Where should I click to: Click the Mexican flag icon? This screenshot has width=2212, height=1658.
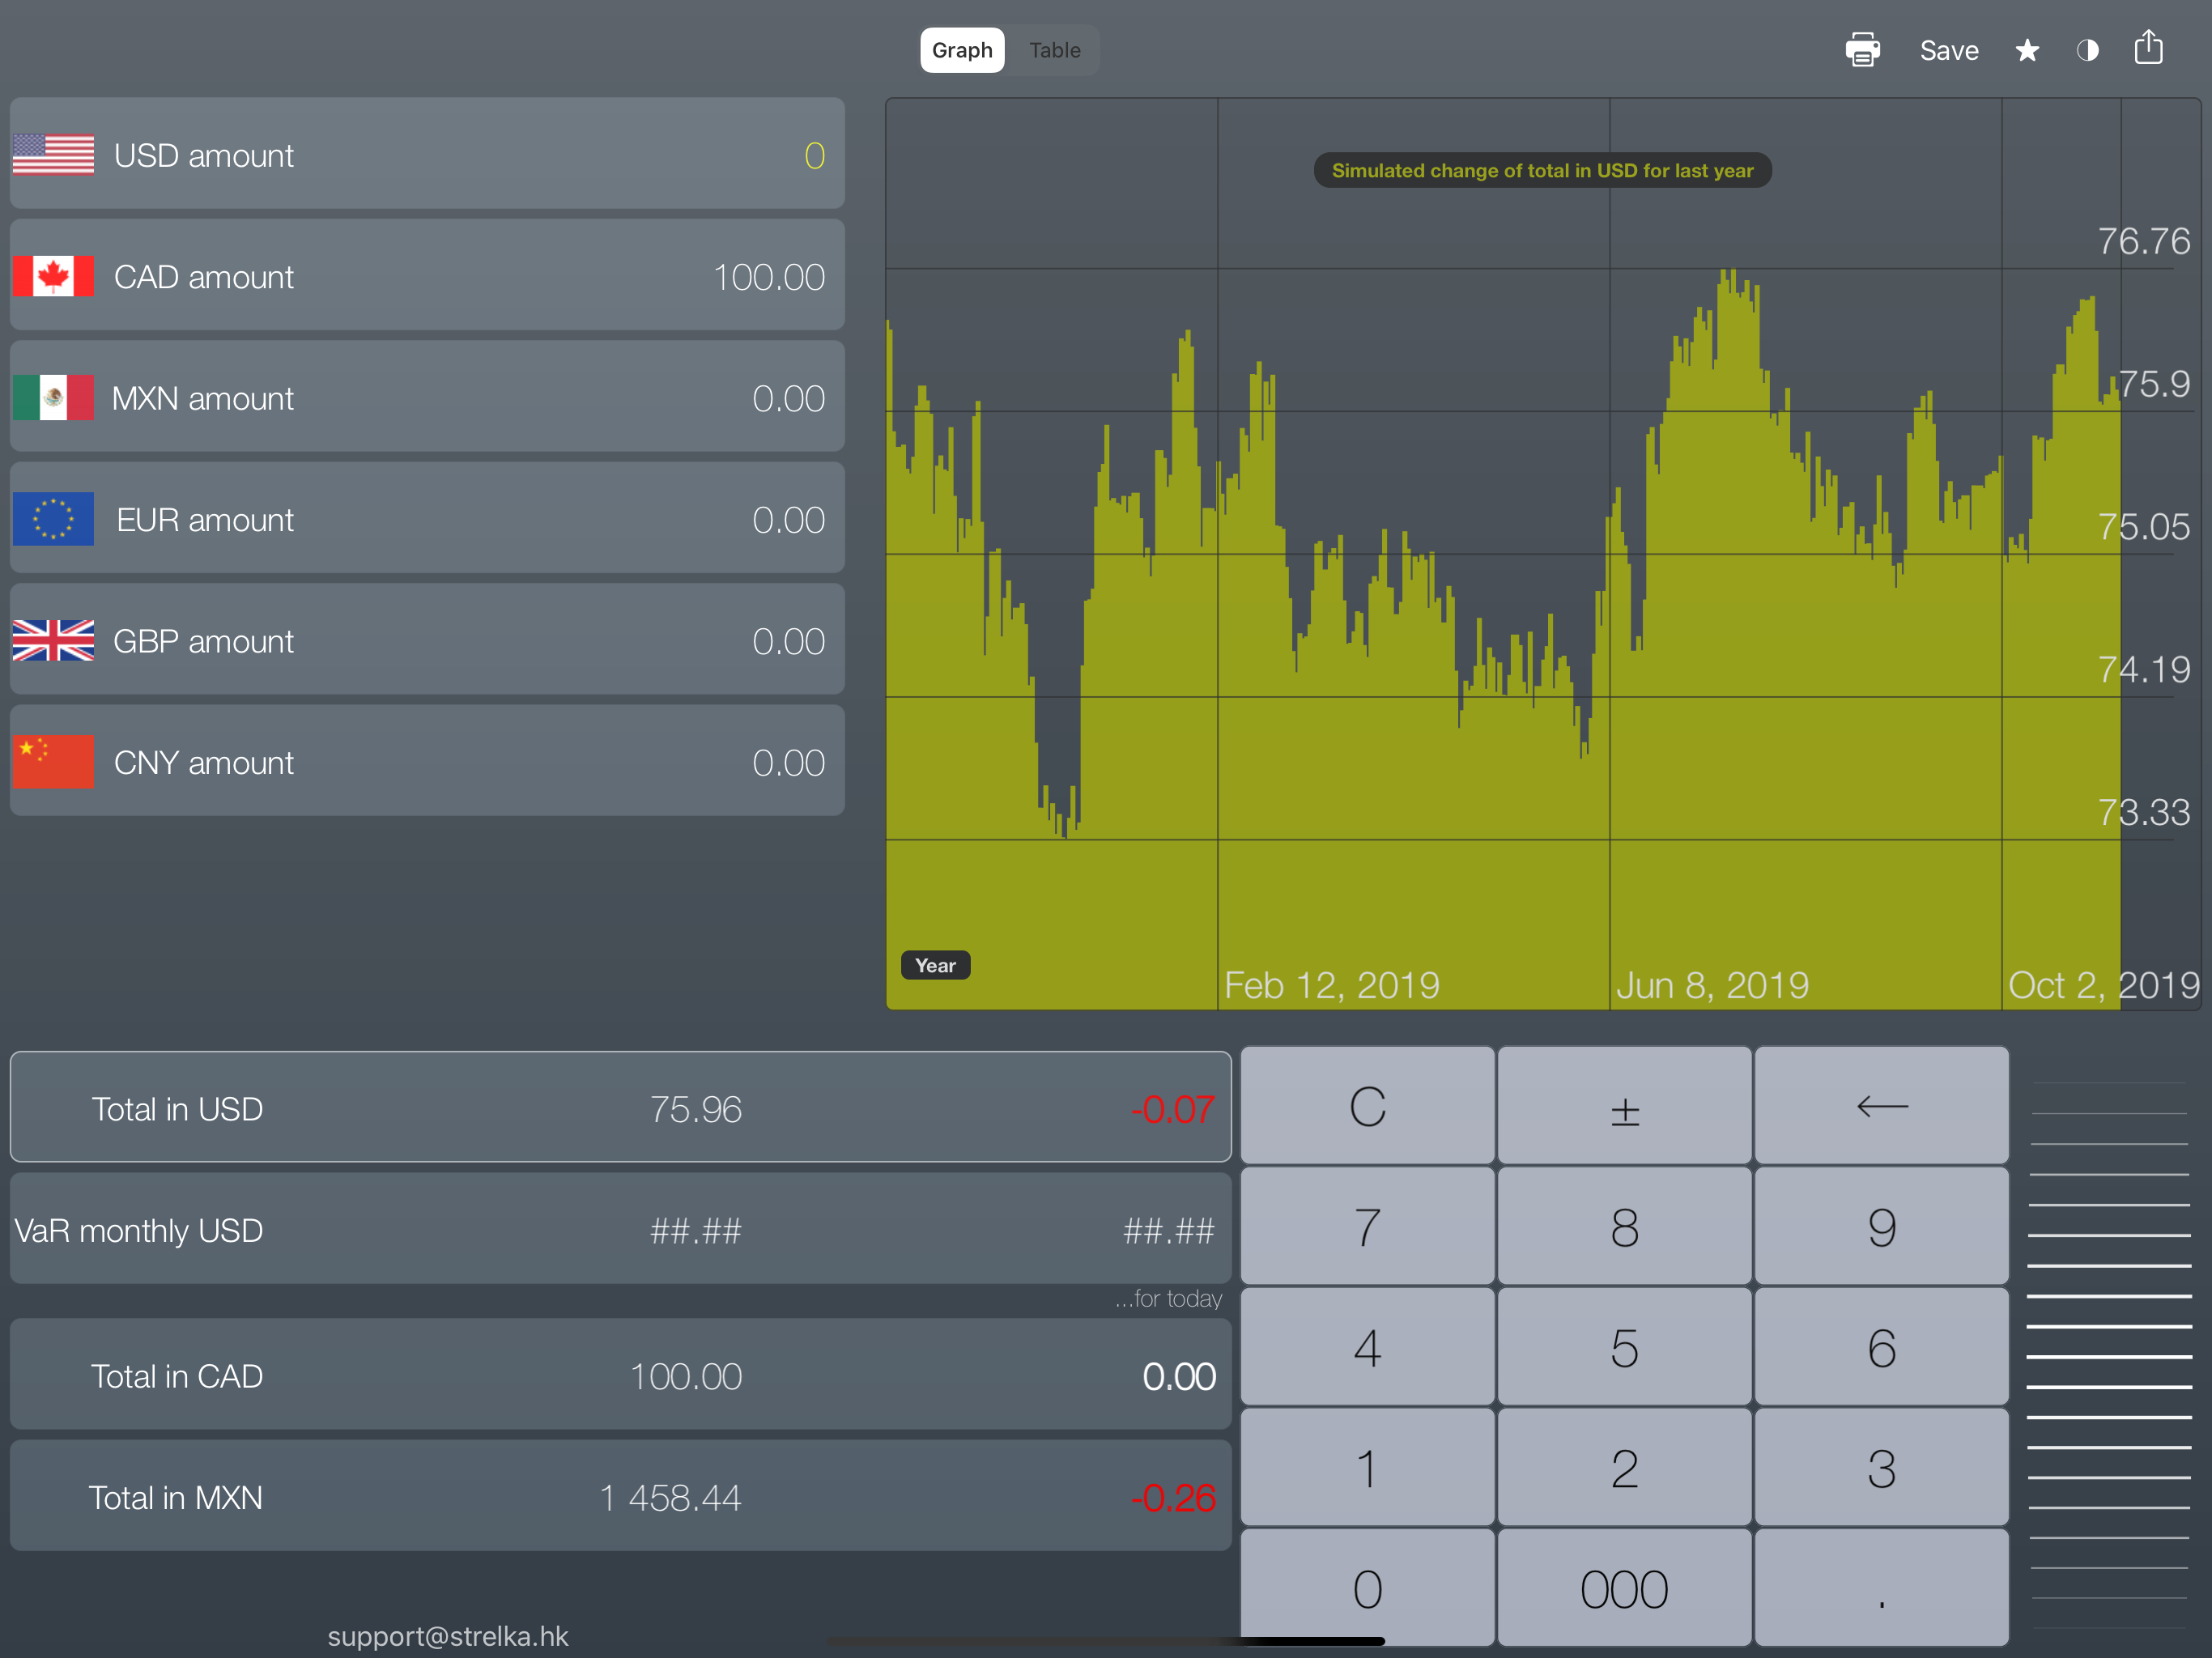[54, 398]
